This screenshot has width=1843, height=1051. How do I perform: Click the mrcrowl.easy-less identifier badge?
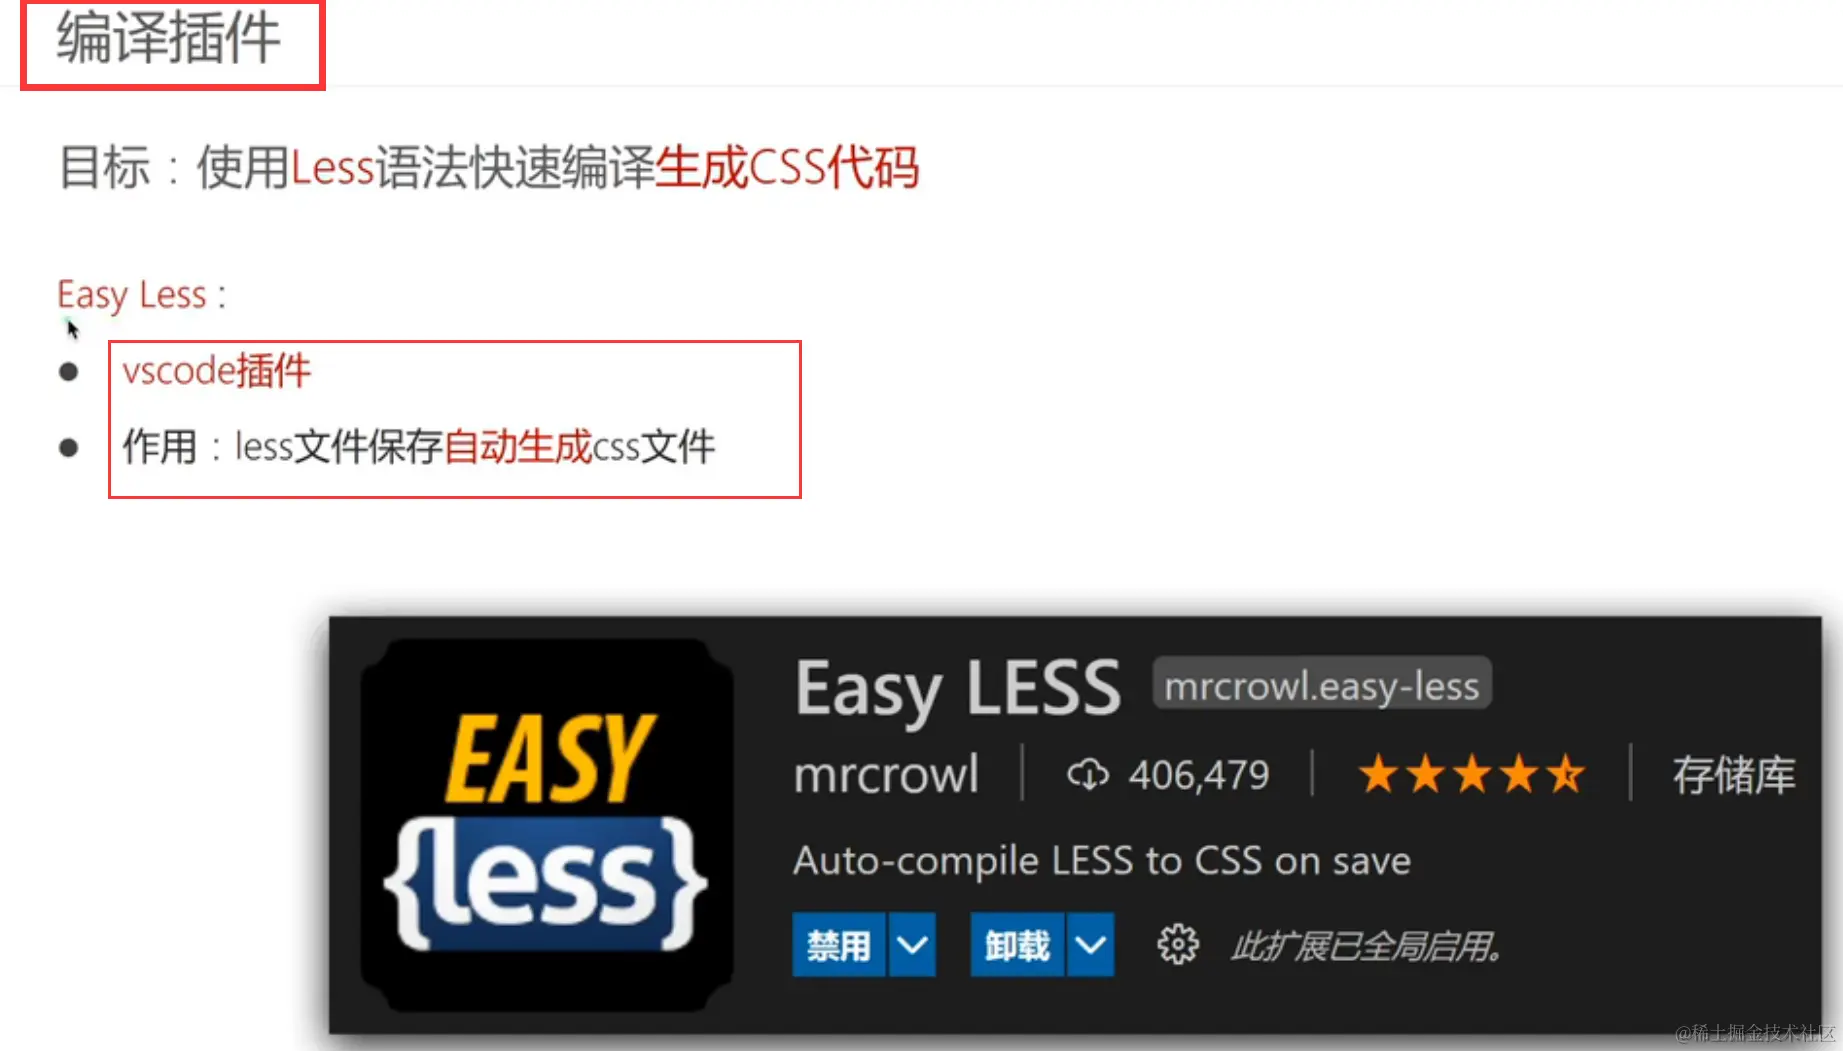tap(1321, 685)
